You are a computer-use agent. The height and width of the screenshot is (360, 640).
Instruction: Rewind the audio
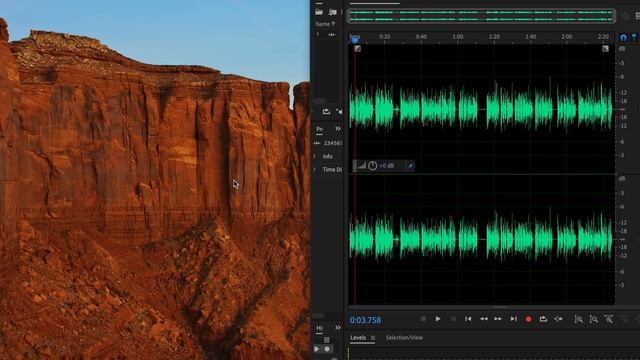click(x=483, y=319)
